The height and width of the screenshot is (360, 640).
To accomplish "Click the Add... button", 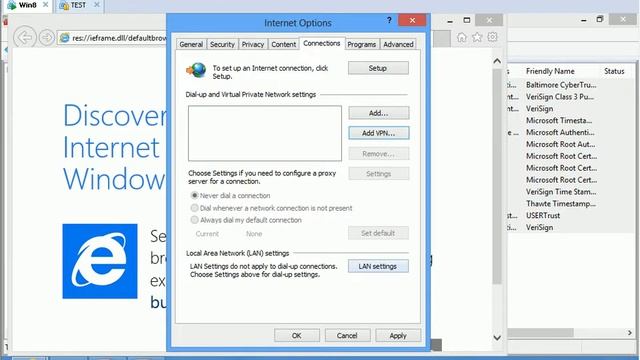I will [379, 113].
